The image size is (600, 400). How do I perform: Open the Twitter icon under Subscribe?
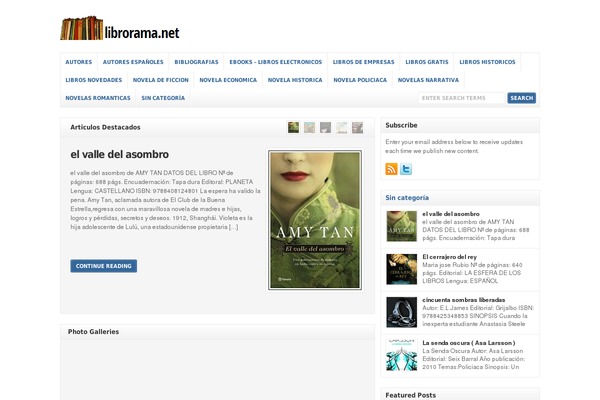406,169
